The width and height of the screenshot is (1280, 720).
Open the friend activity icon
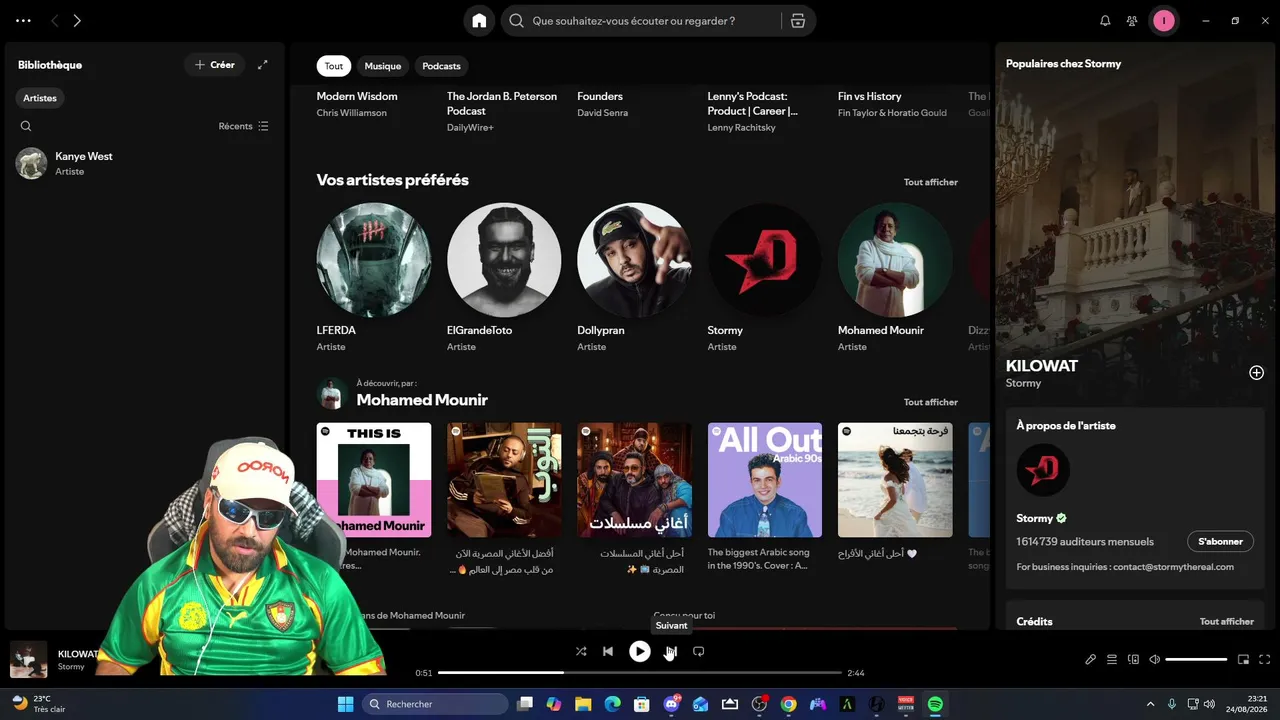[1132, 20]
